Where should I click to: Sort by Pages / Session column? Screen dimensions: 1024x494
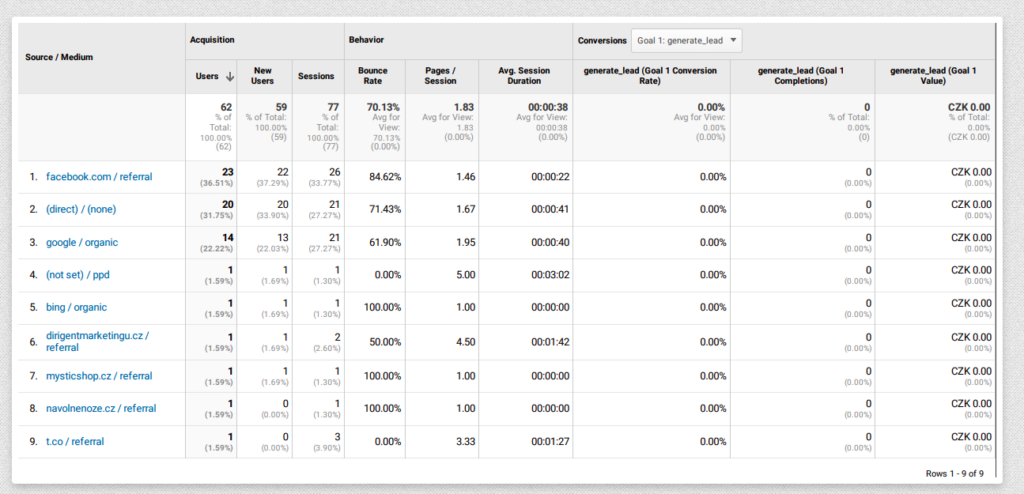coord(440,76)
